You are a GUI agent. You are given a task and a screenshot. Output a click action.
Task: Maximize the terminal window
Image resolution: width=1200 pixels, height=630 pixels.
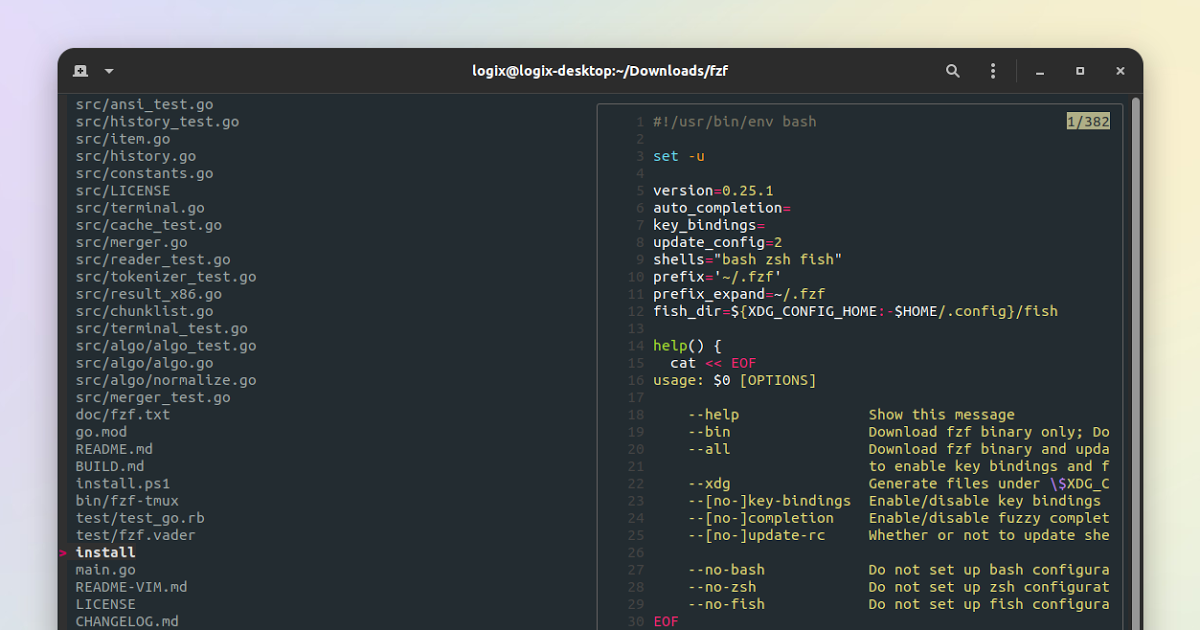coord(1080,71)
